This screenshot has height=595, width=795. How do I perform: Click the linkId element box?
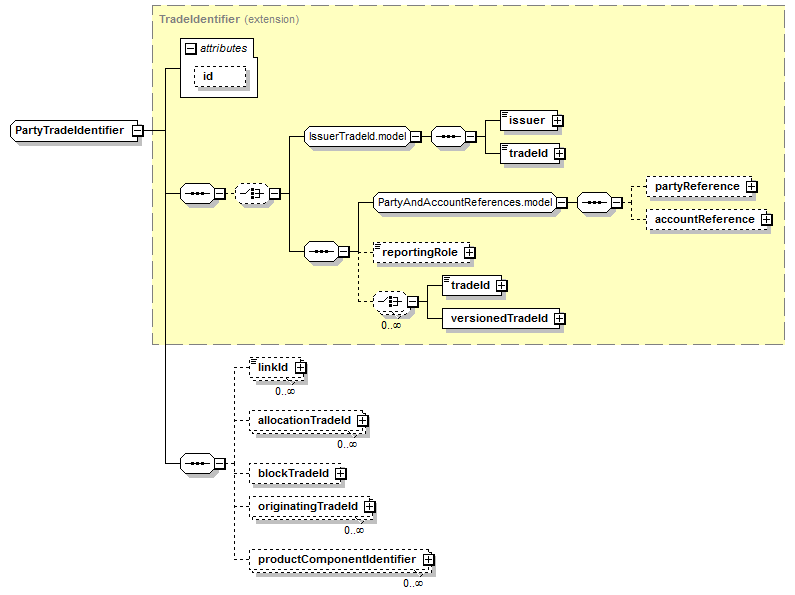click(x=275, y=367)
